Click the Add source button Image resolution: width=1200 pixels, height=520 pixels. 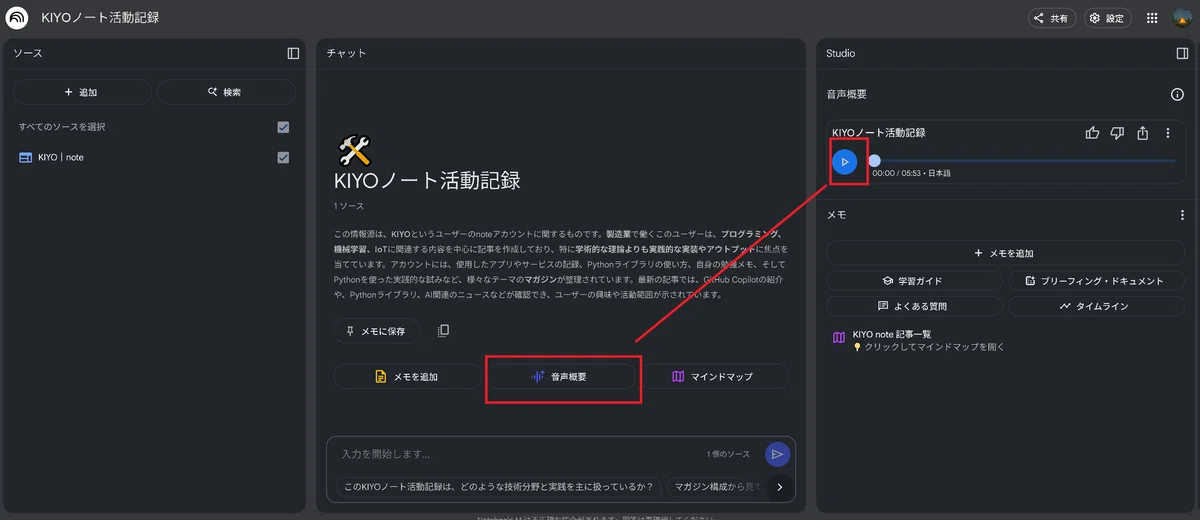(x=82, y=92)
